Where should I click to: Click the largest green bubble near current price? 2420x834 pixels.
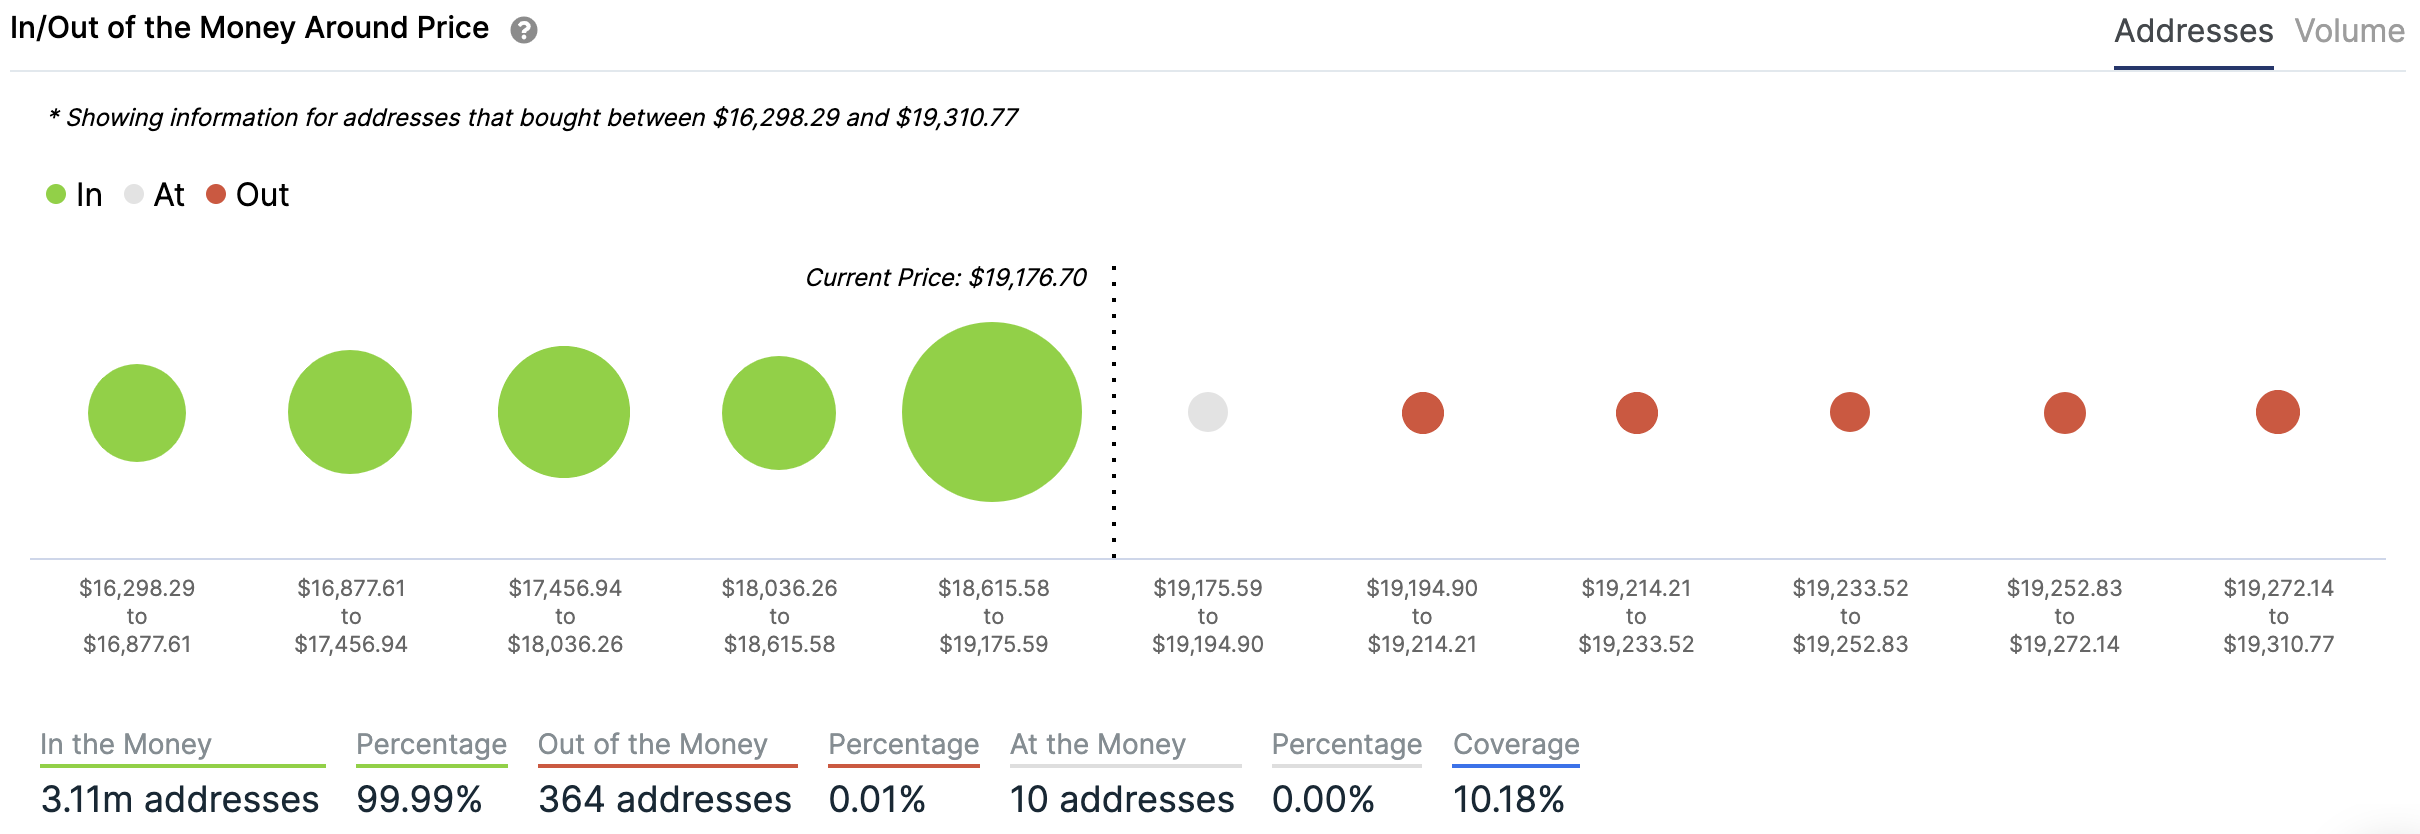(x=992, y=412)
